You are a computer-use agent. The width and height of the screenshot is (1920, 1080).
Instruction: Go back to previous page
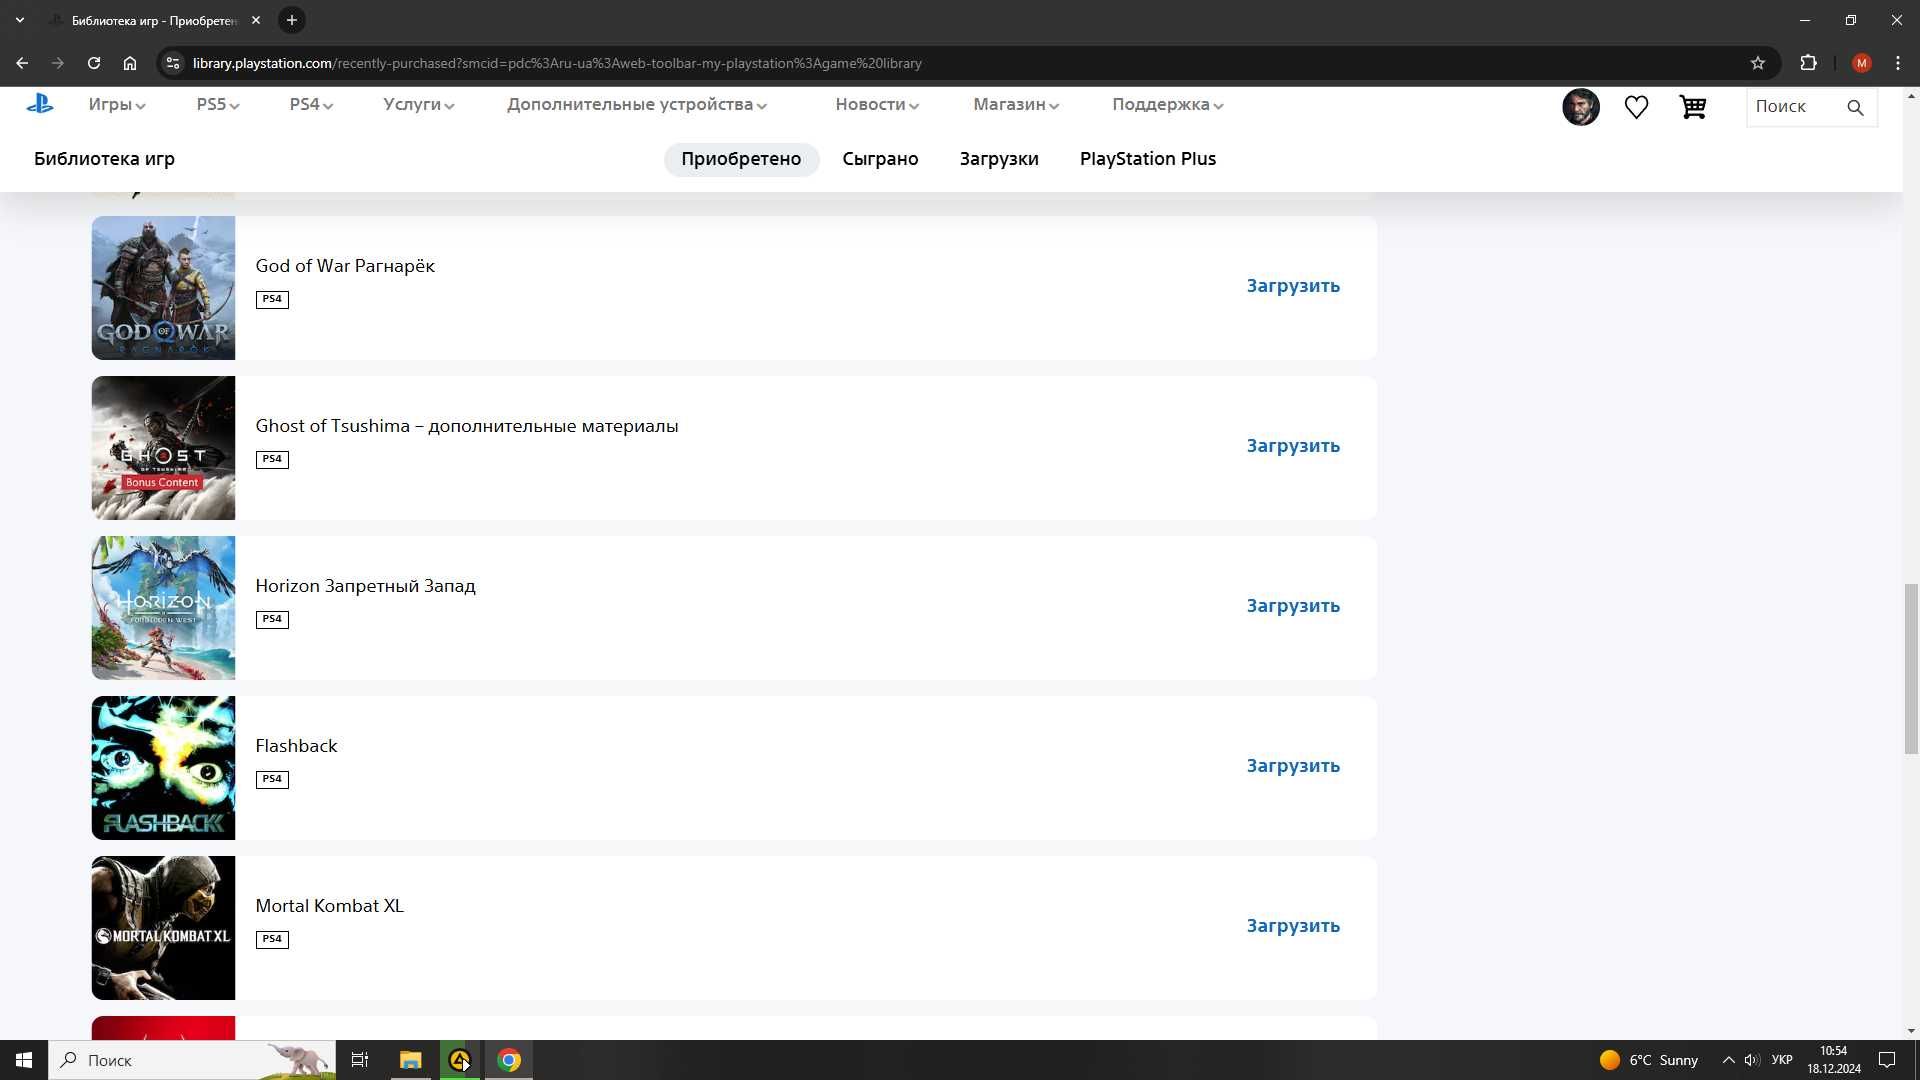[22, 63]
